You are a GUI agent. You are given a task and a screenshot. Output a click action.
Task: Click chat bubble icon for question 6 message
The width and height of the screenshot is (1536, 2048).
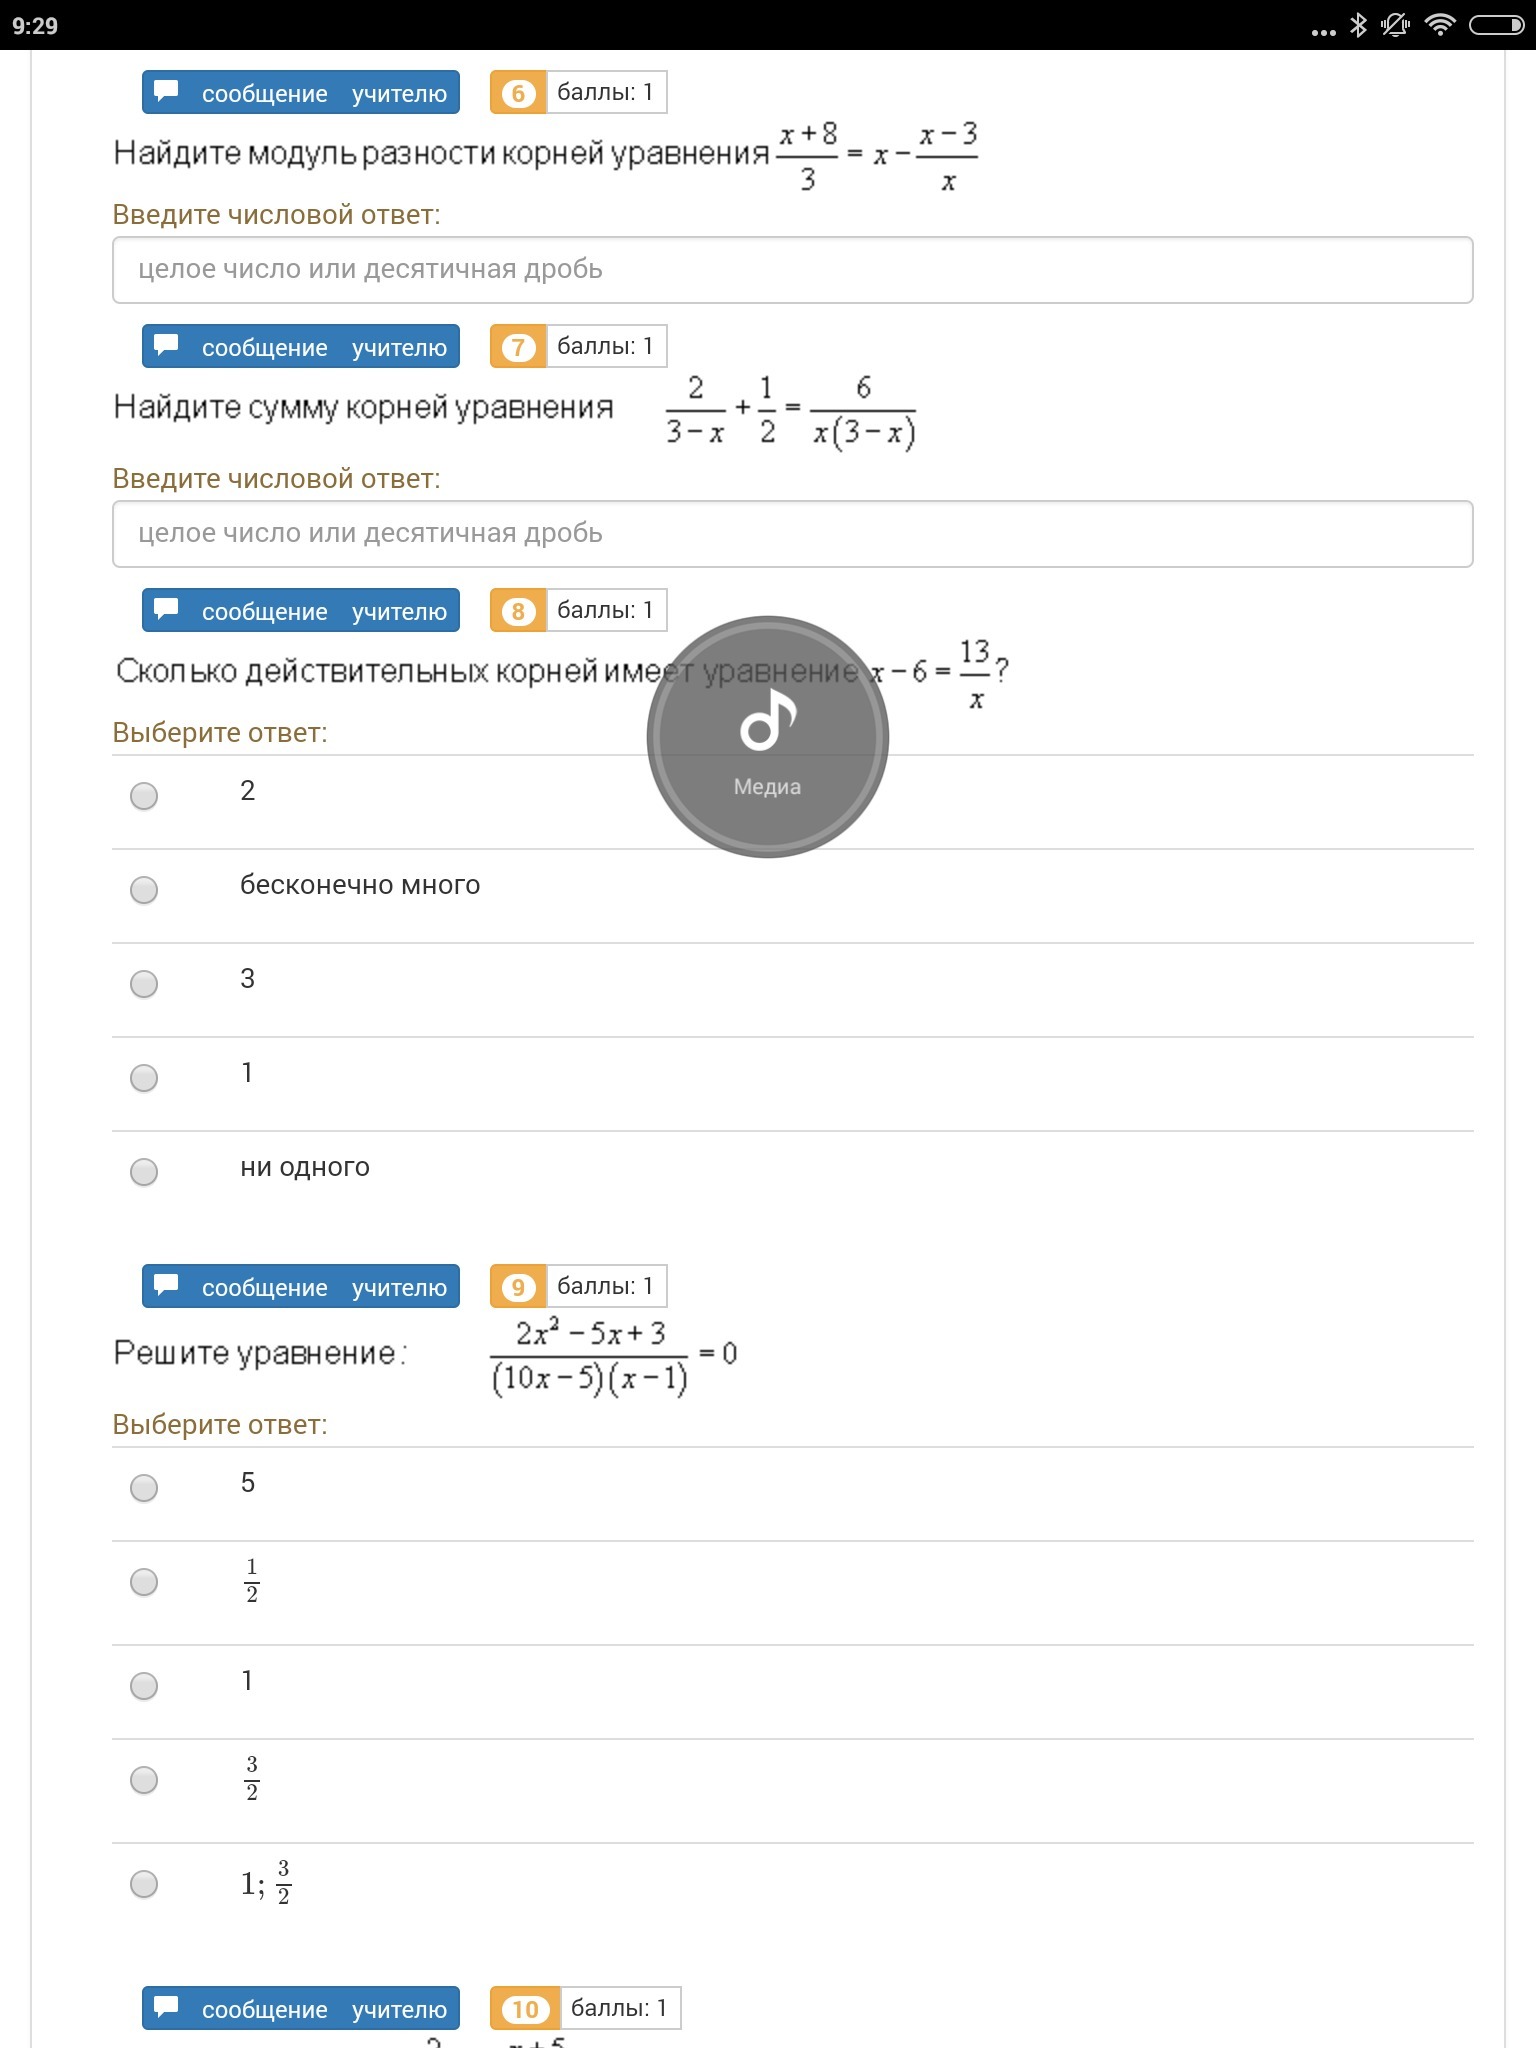point(167,92)
